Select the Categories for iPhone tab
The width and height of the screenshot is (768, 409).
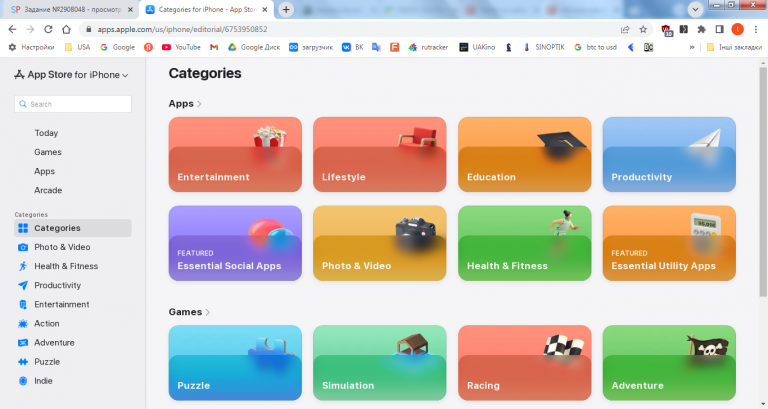point(206,9)
